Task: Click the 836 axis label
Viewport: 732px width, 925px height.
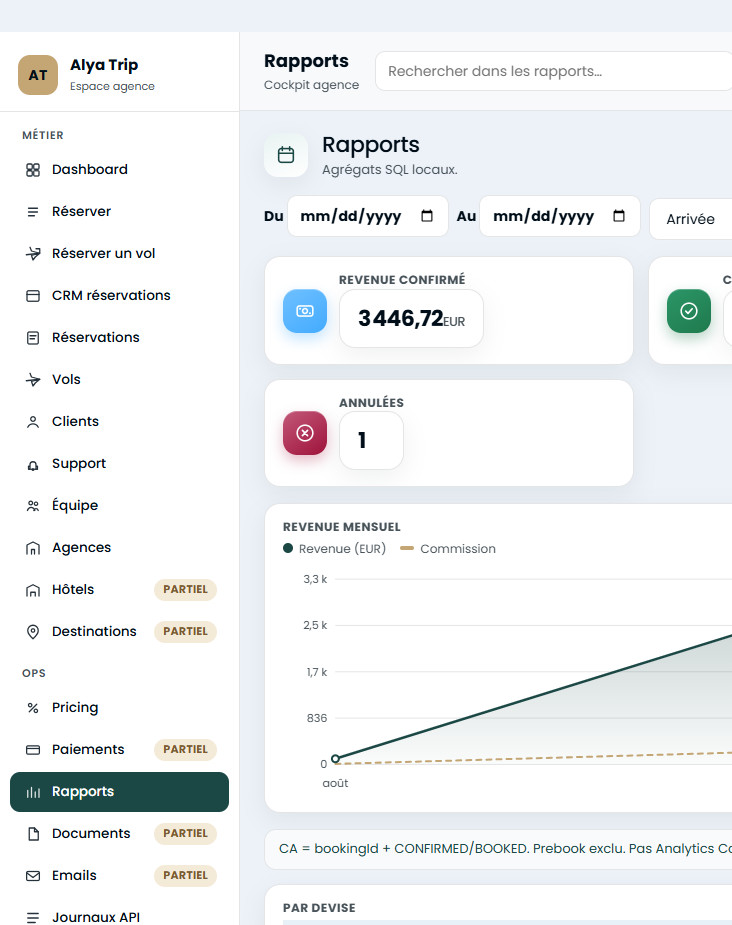Action: coord(317,719)
